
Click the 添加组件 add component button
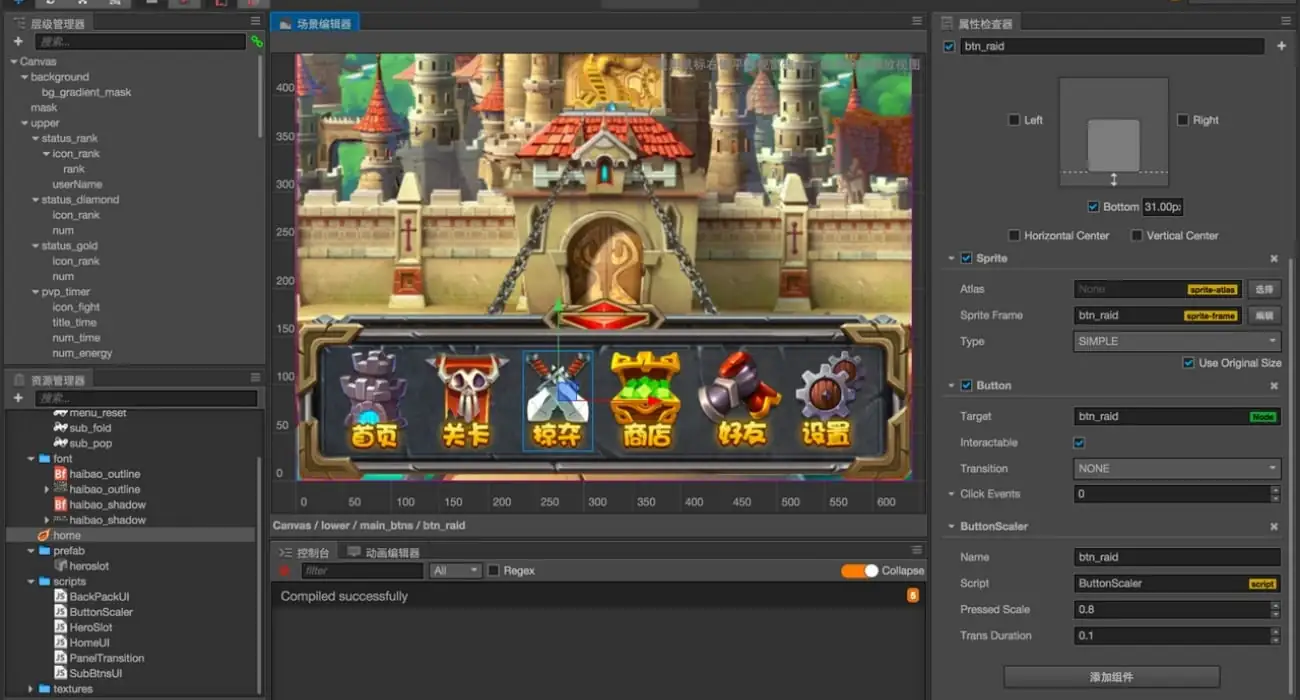(1111, 677)
